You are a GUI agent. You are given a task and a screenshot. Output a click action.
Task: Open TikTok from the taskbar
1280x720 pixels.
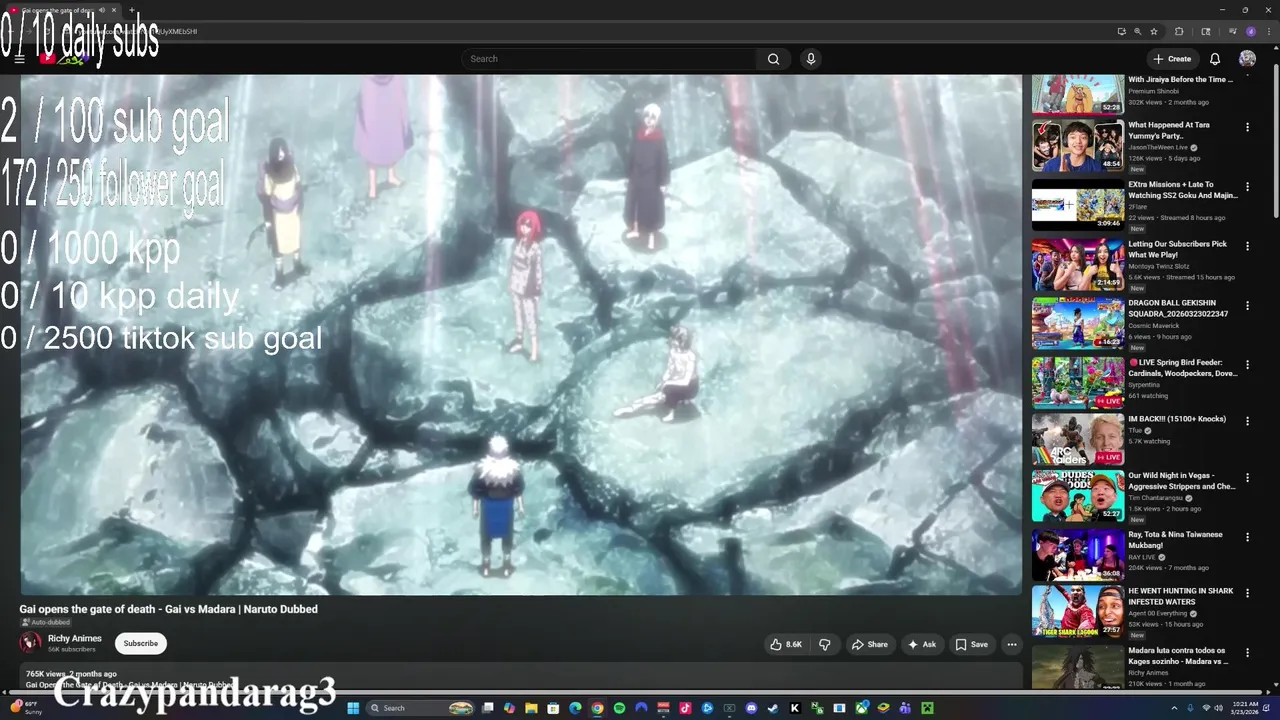pos(685,708)
